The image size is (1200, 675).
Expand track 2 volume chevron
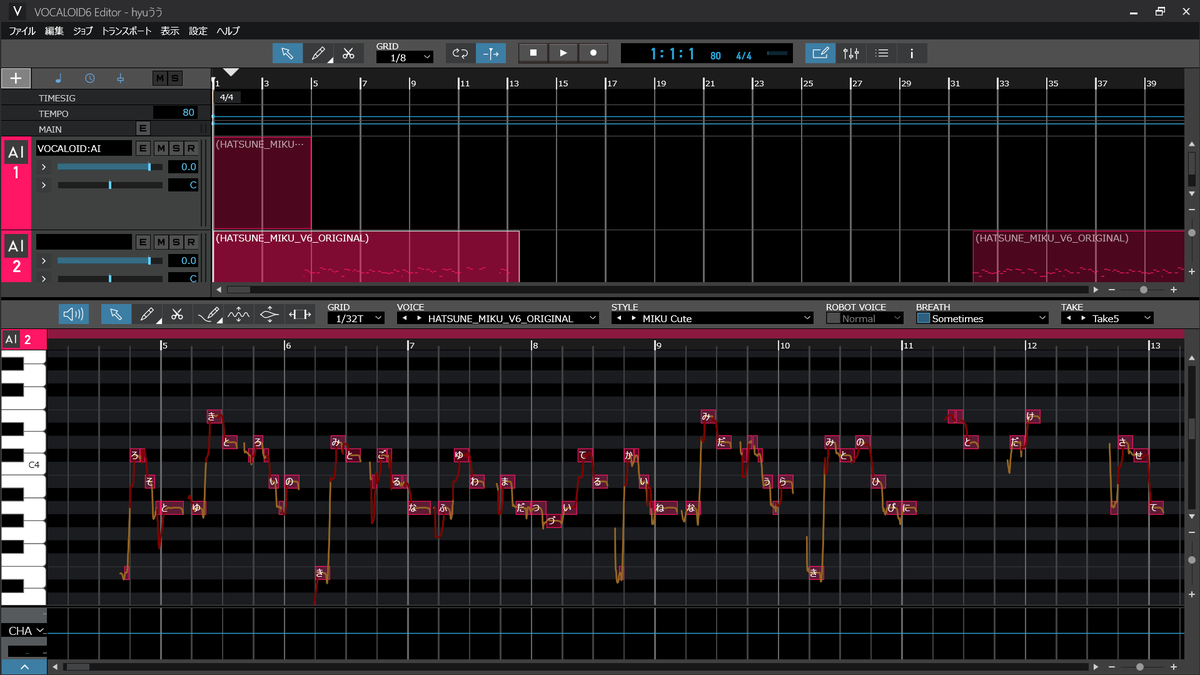pyautogui.click(x=44, y=261)
